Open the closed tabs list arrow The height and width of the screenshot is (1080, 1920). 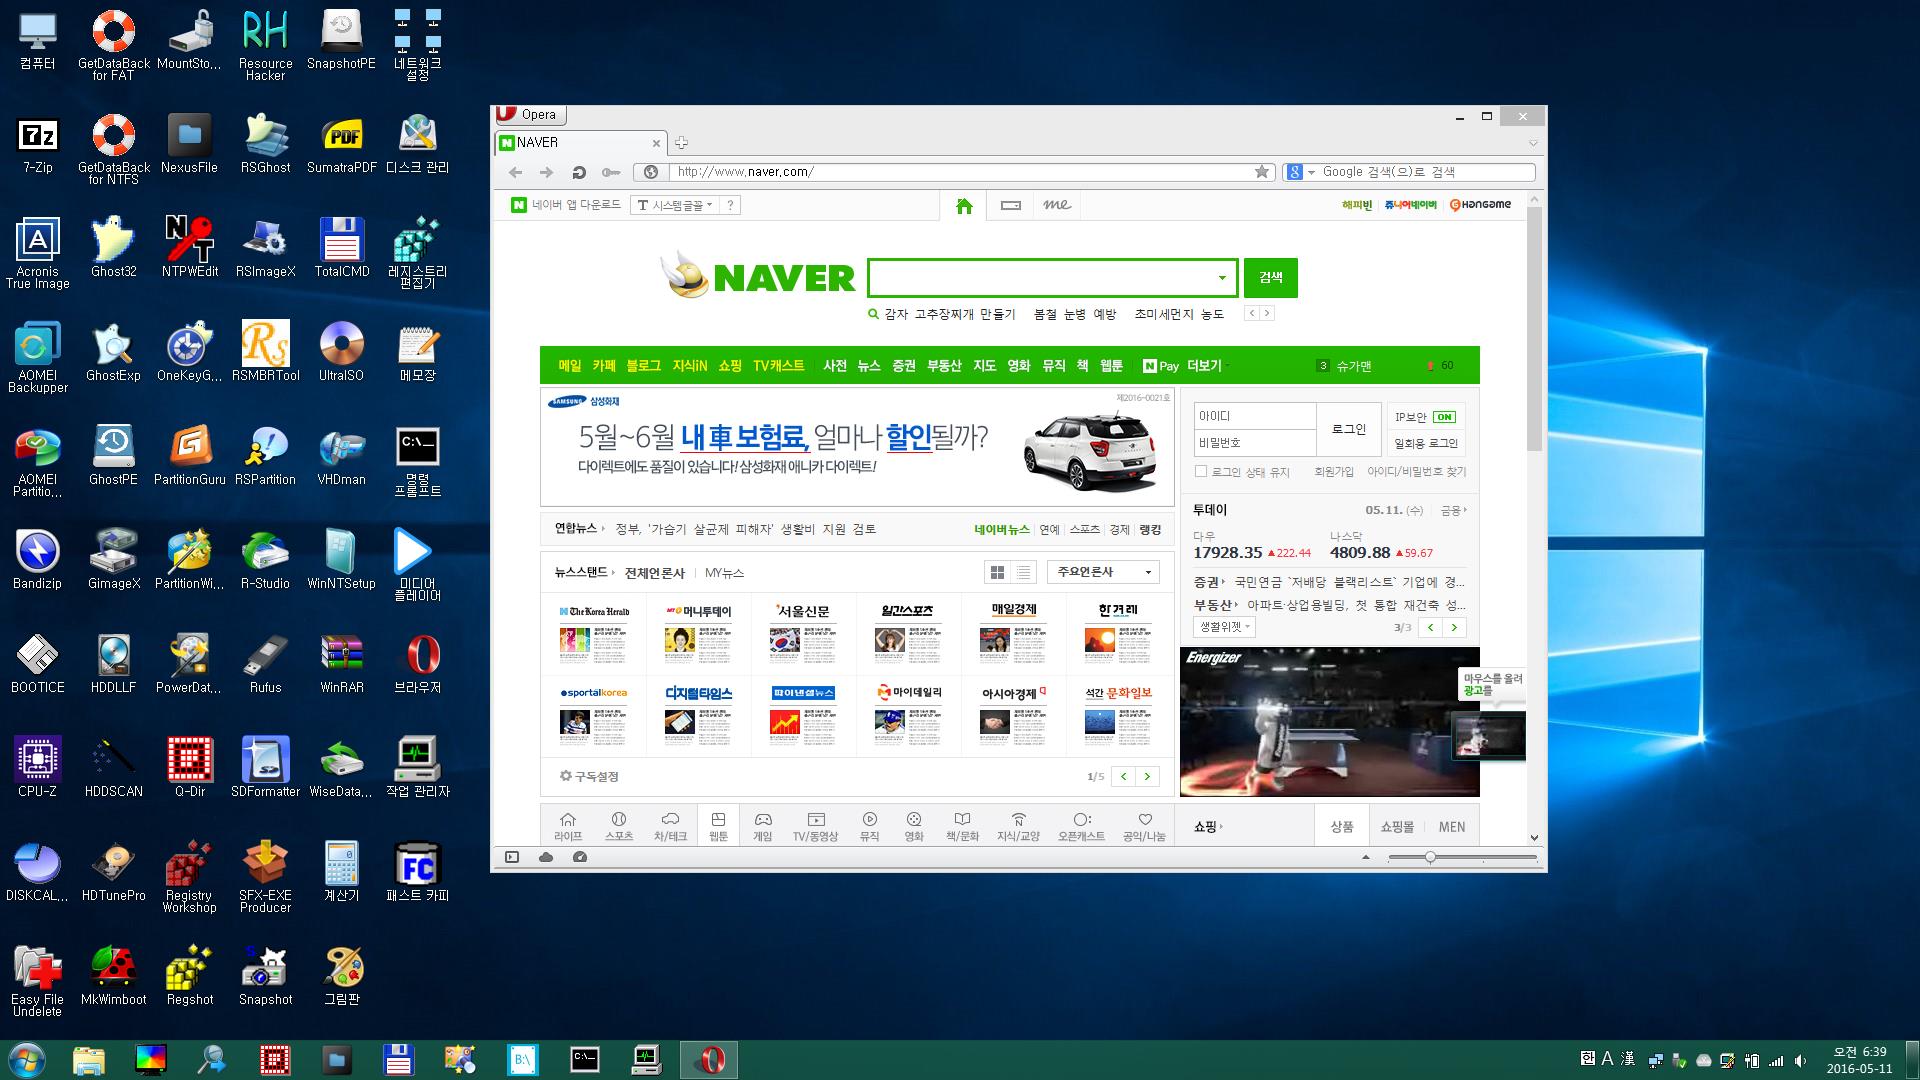(x=1532, y=143)
